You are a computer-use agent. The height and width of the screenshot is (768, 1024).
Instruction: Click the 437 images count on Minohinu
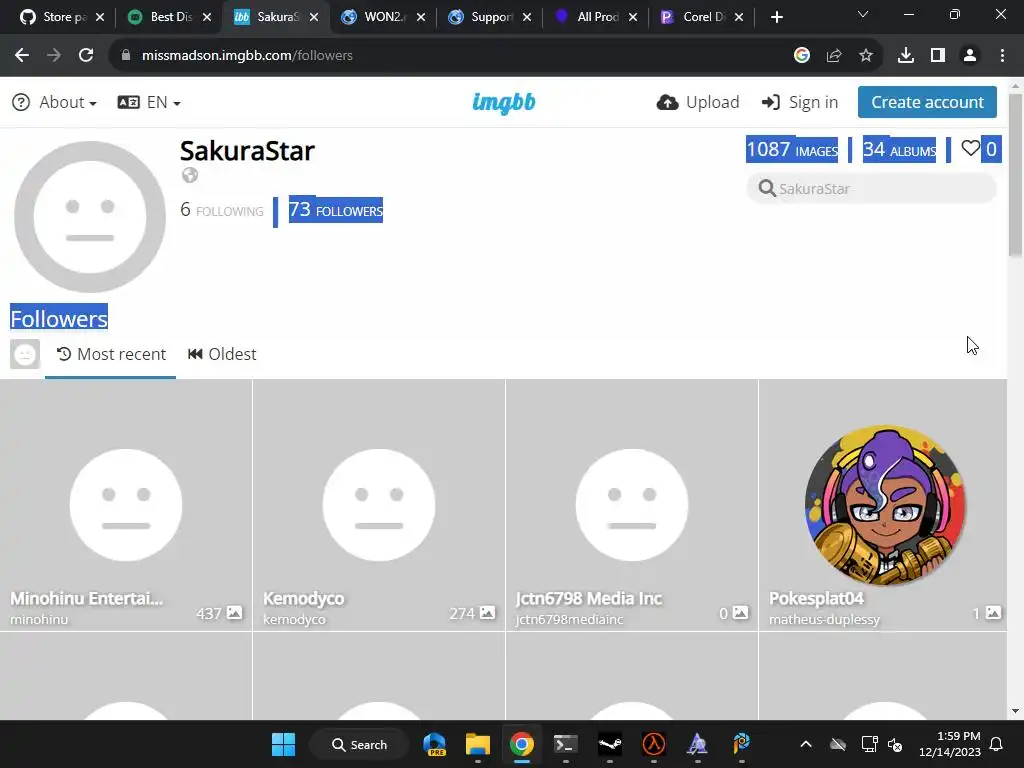219,613
